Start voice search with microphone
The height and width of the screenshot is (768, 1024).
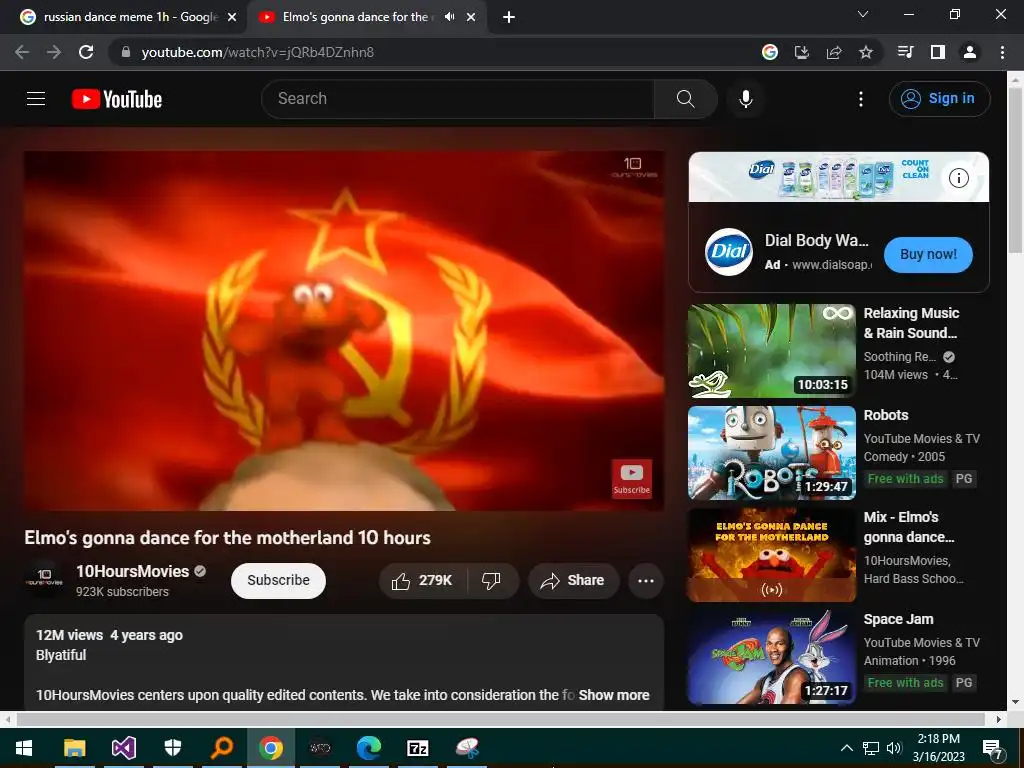pyautogui.click(x=745, y=99)
